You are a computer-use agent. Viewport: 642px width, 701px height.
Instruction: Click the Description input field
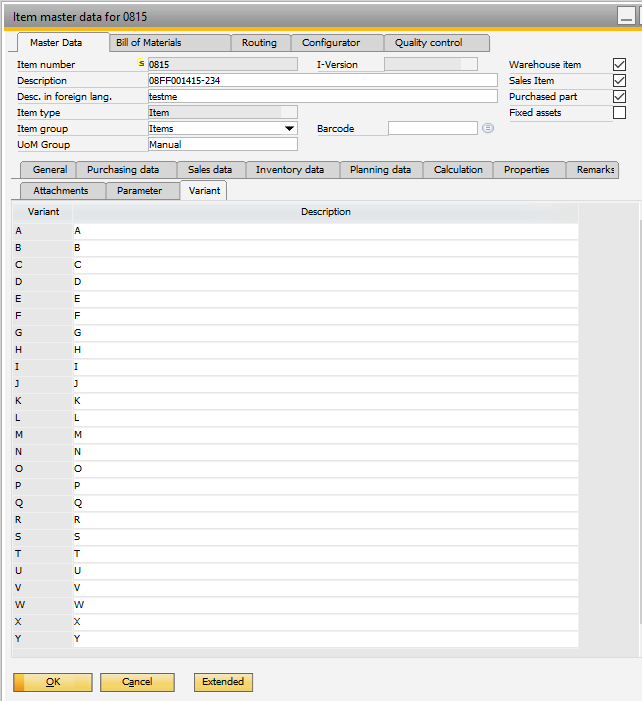[x=321, y=81]
